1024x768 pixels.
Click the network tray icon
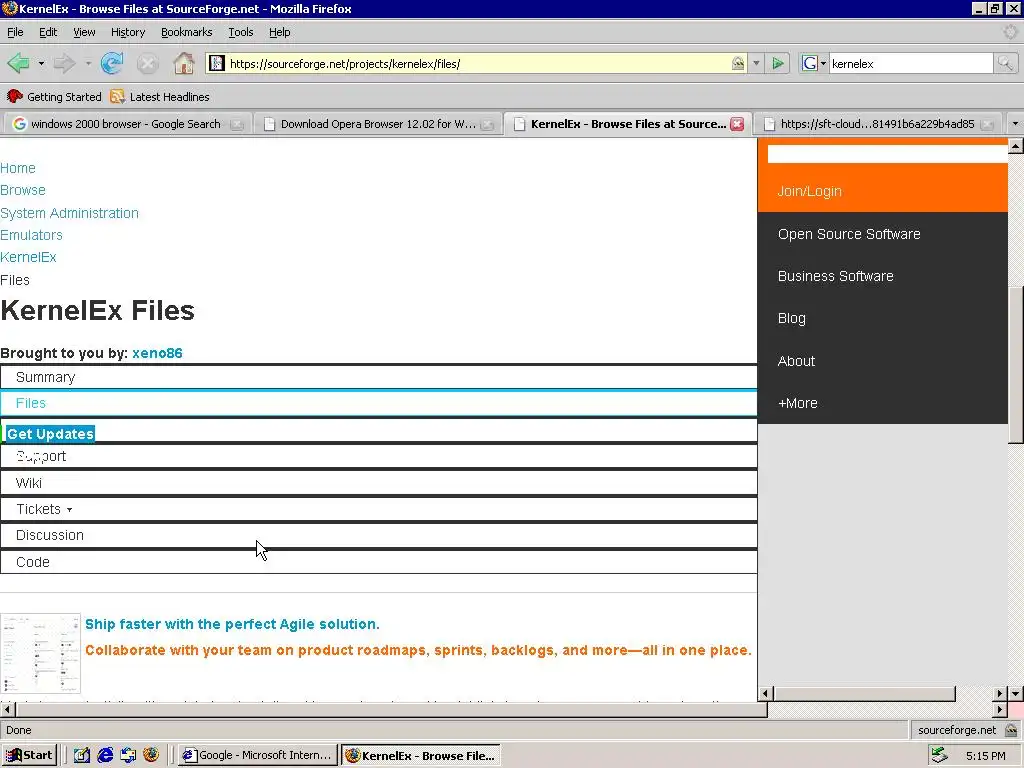(939, 755)
